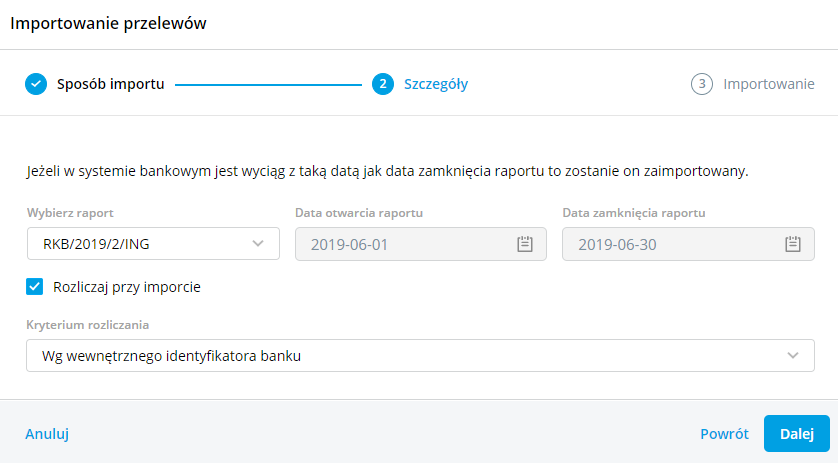
Task: Select the Szczegóły step label
Action: pos(435,84)
